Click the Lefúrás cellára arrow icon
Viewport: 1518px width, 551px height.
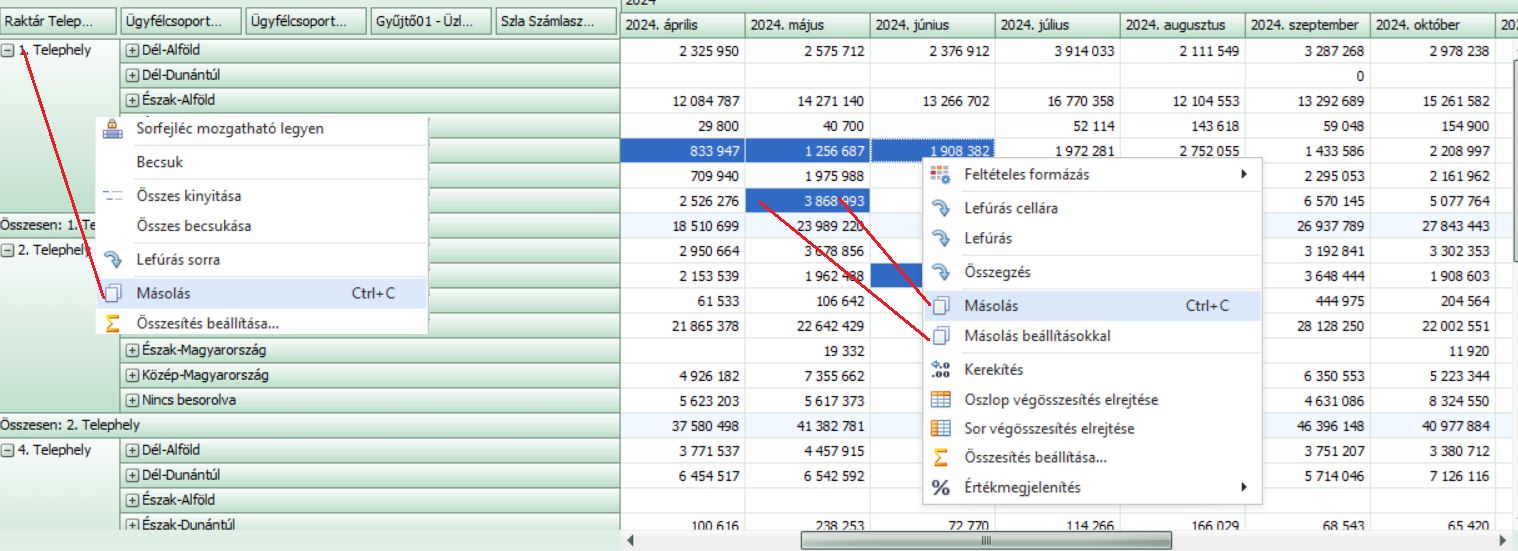coord(941,208)
